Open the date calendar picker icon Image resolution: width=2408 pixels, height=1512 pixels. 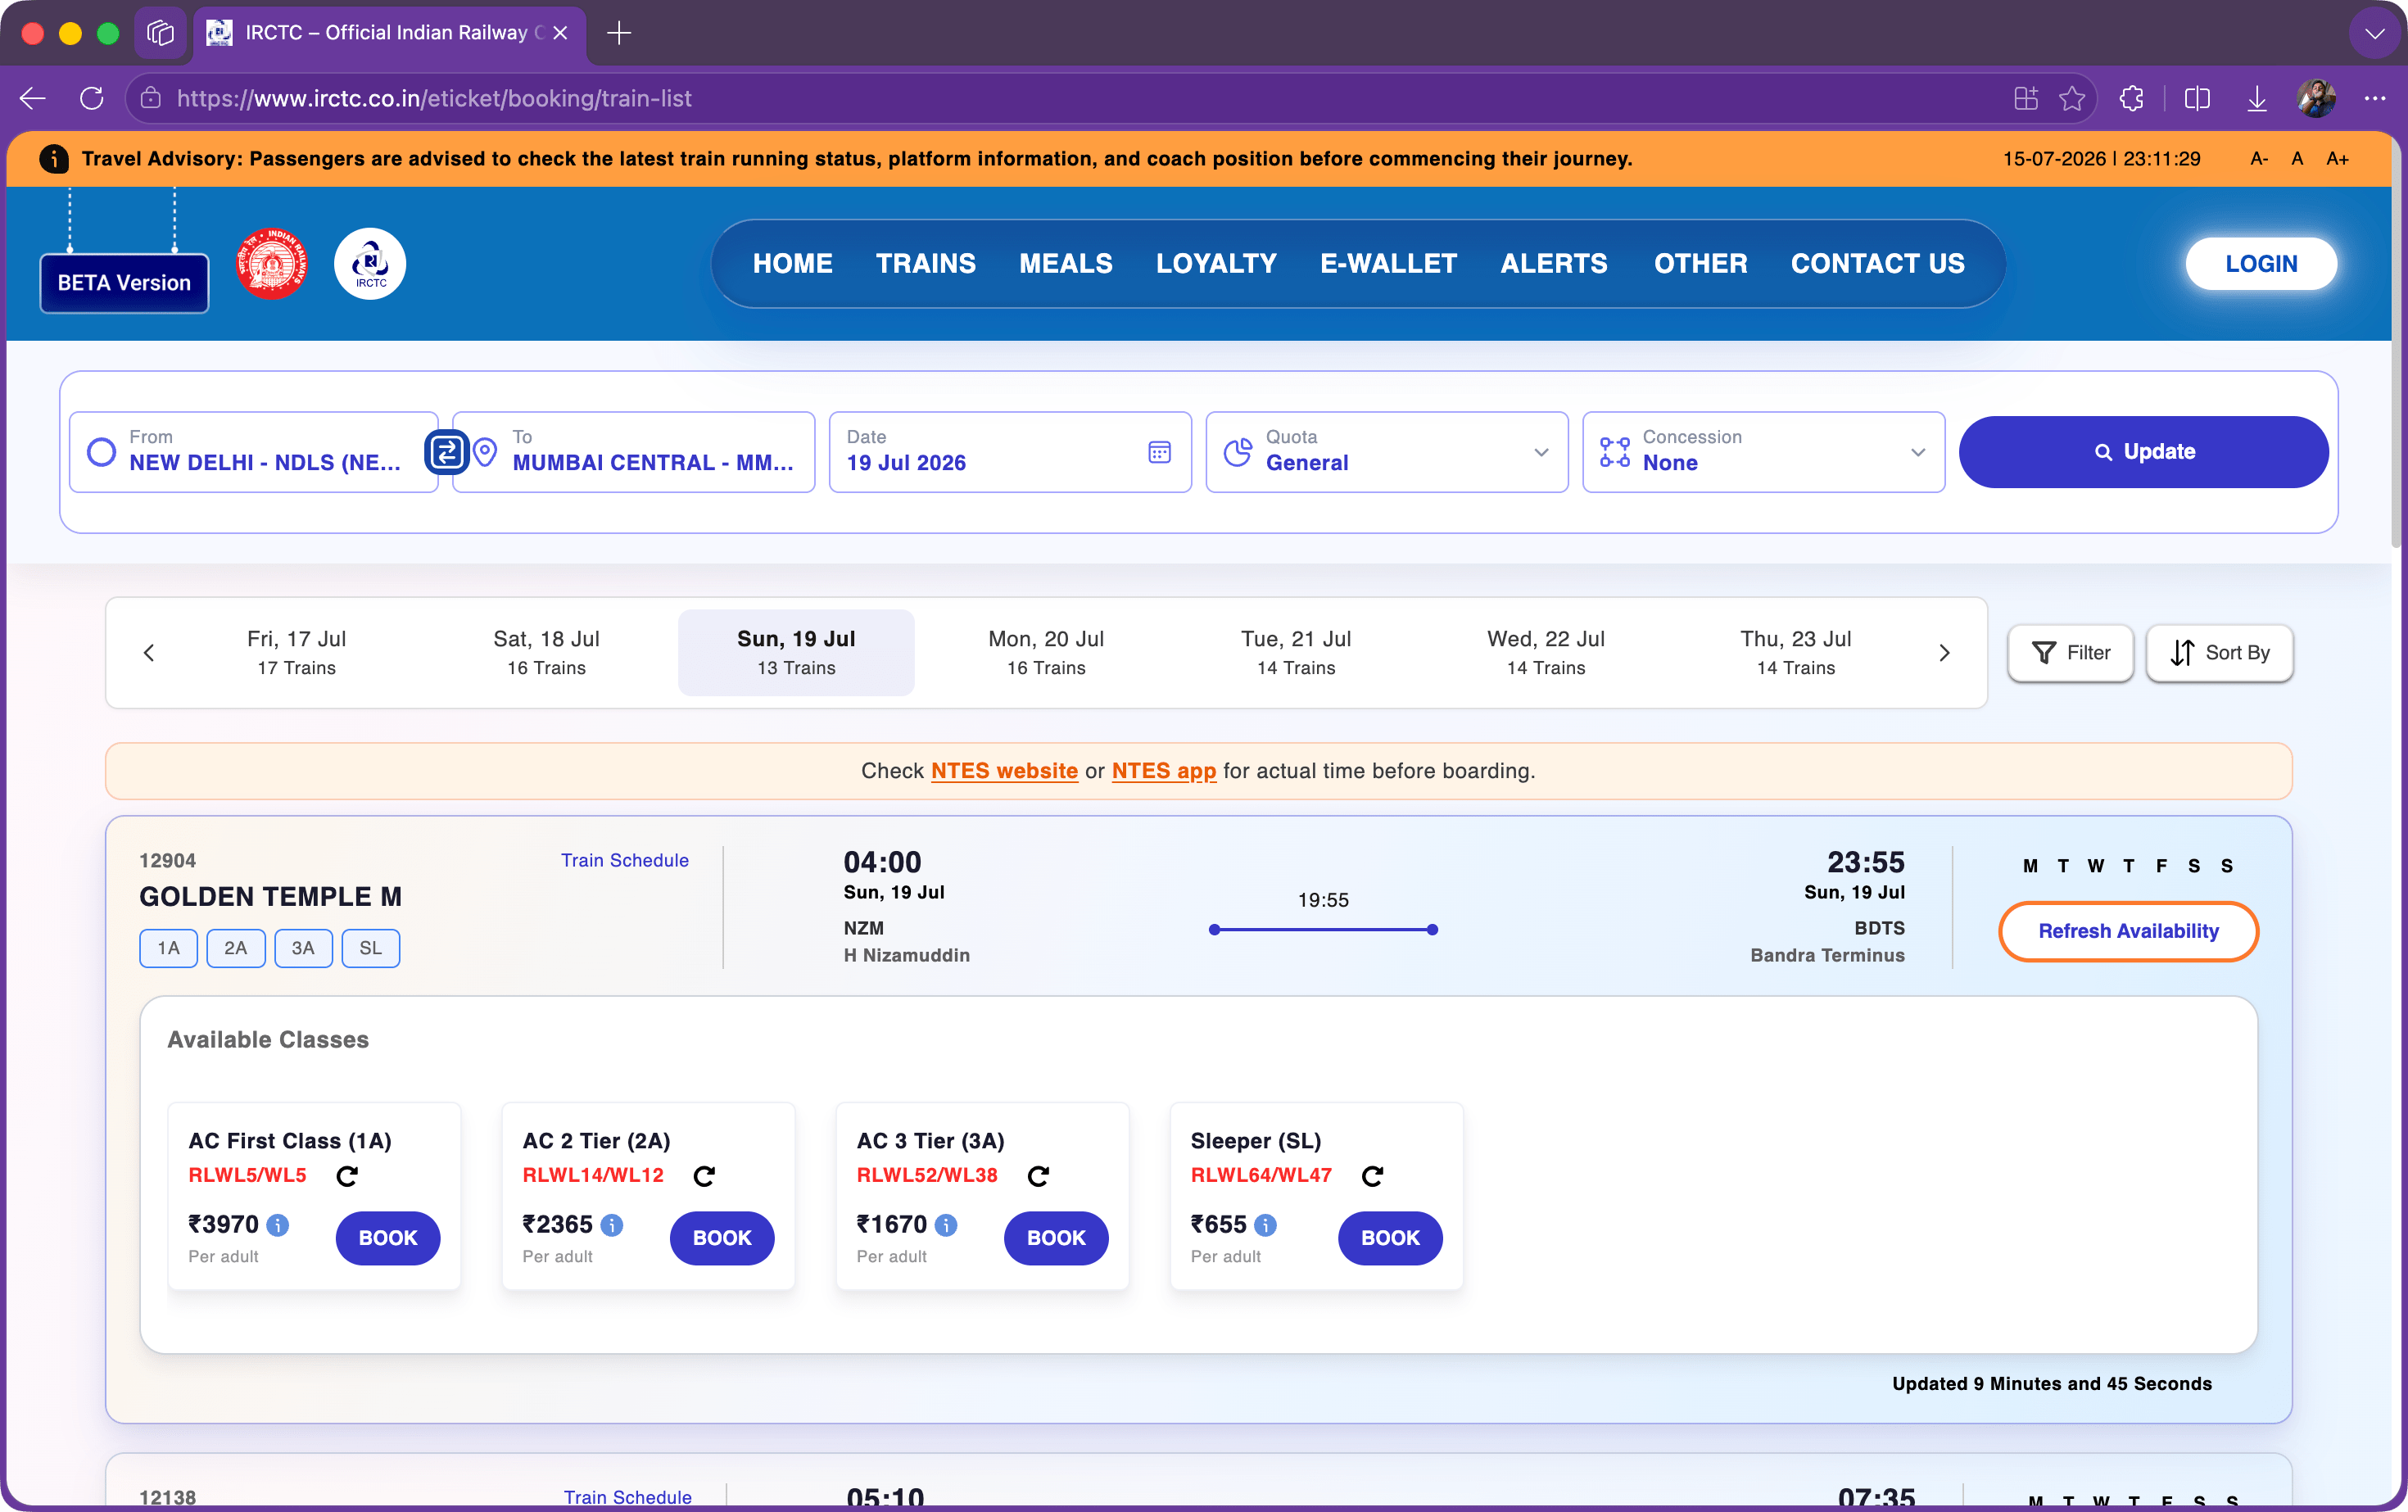pyautogui.click(x=1159, y=452)
